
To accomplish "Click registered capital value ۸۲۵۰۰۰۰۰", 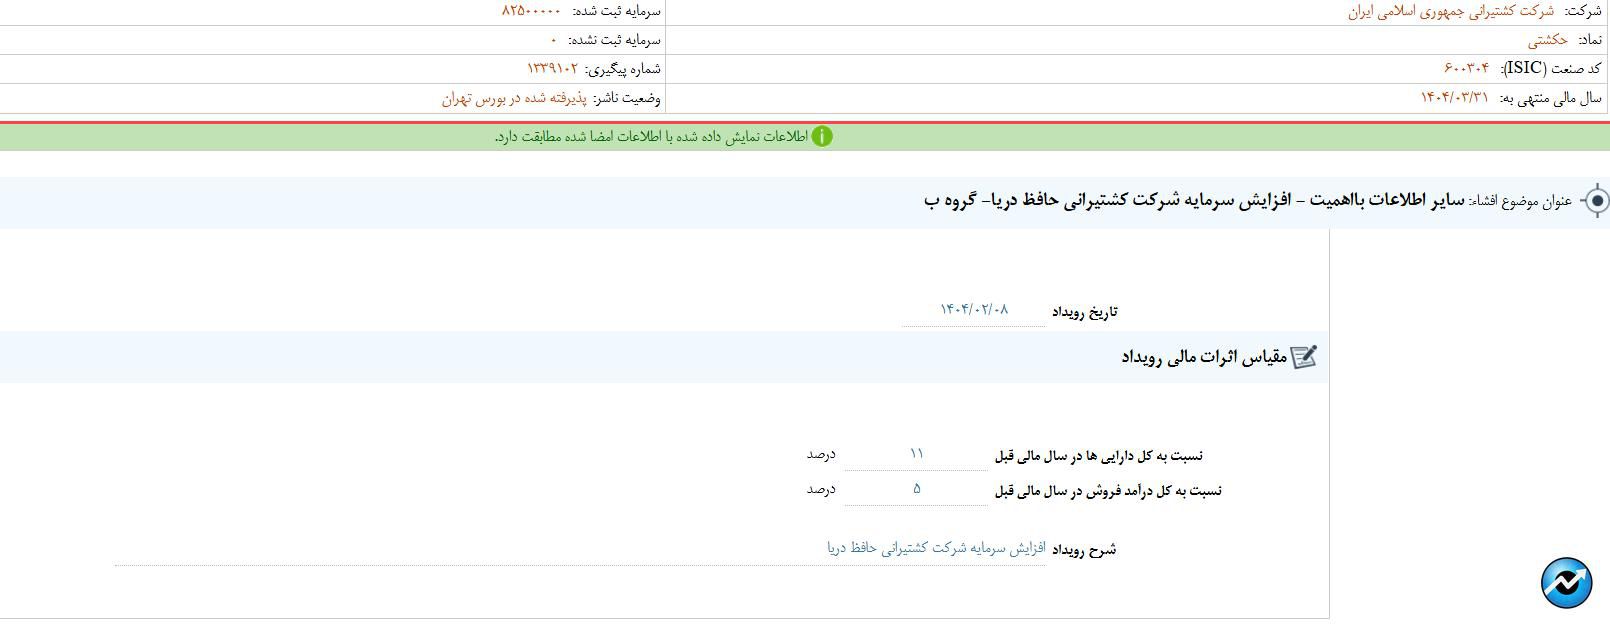I will point(531,11).
